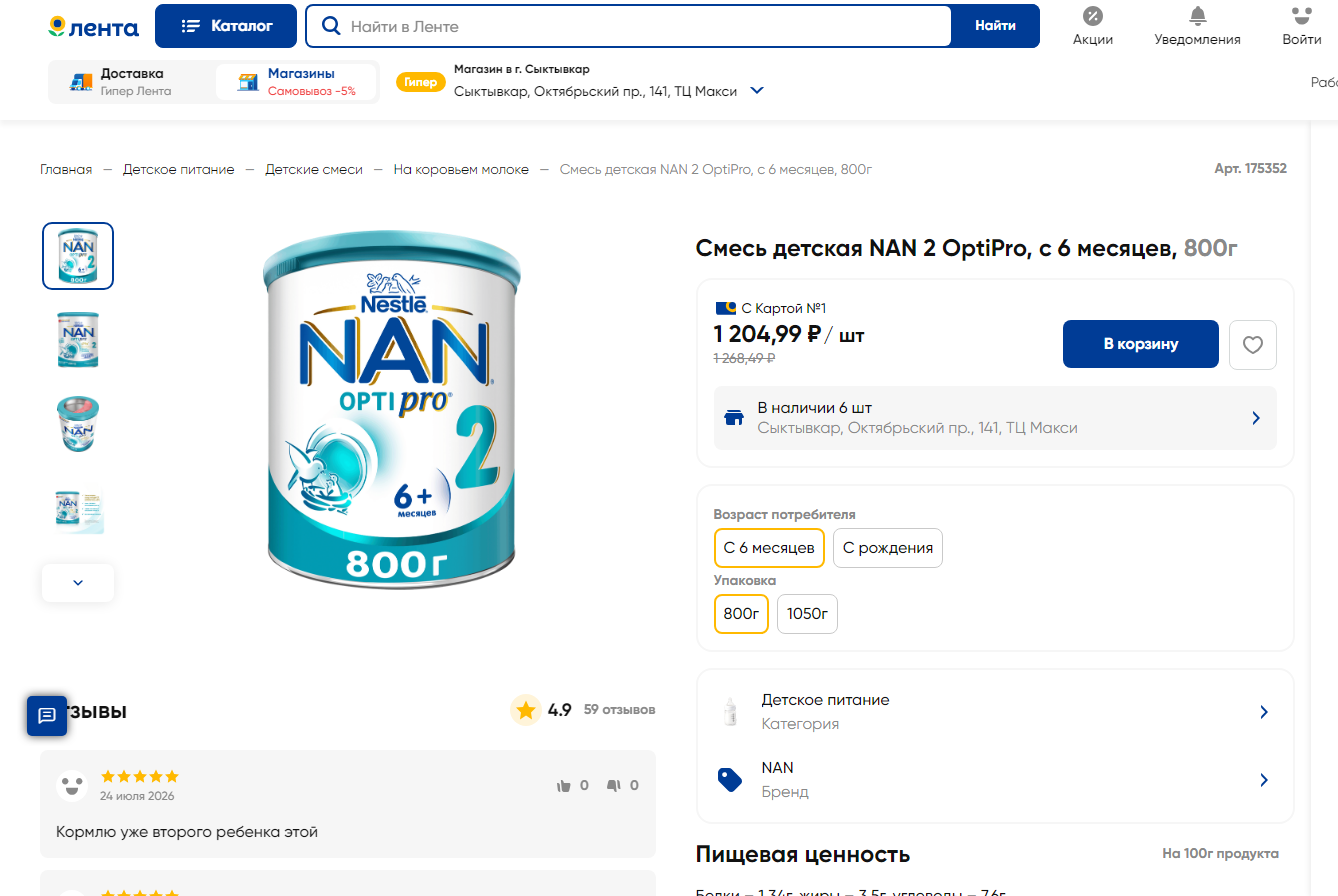Like the review with thumbs-up icon

click(564, 786)
